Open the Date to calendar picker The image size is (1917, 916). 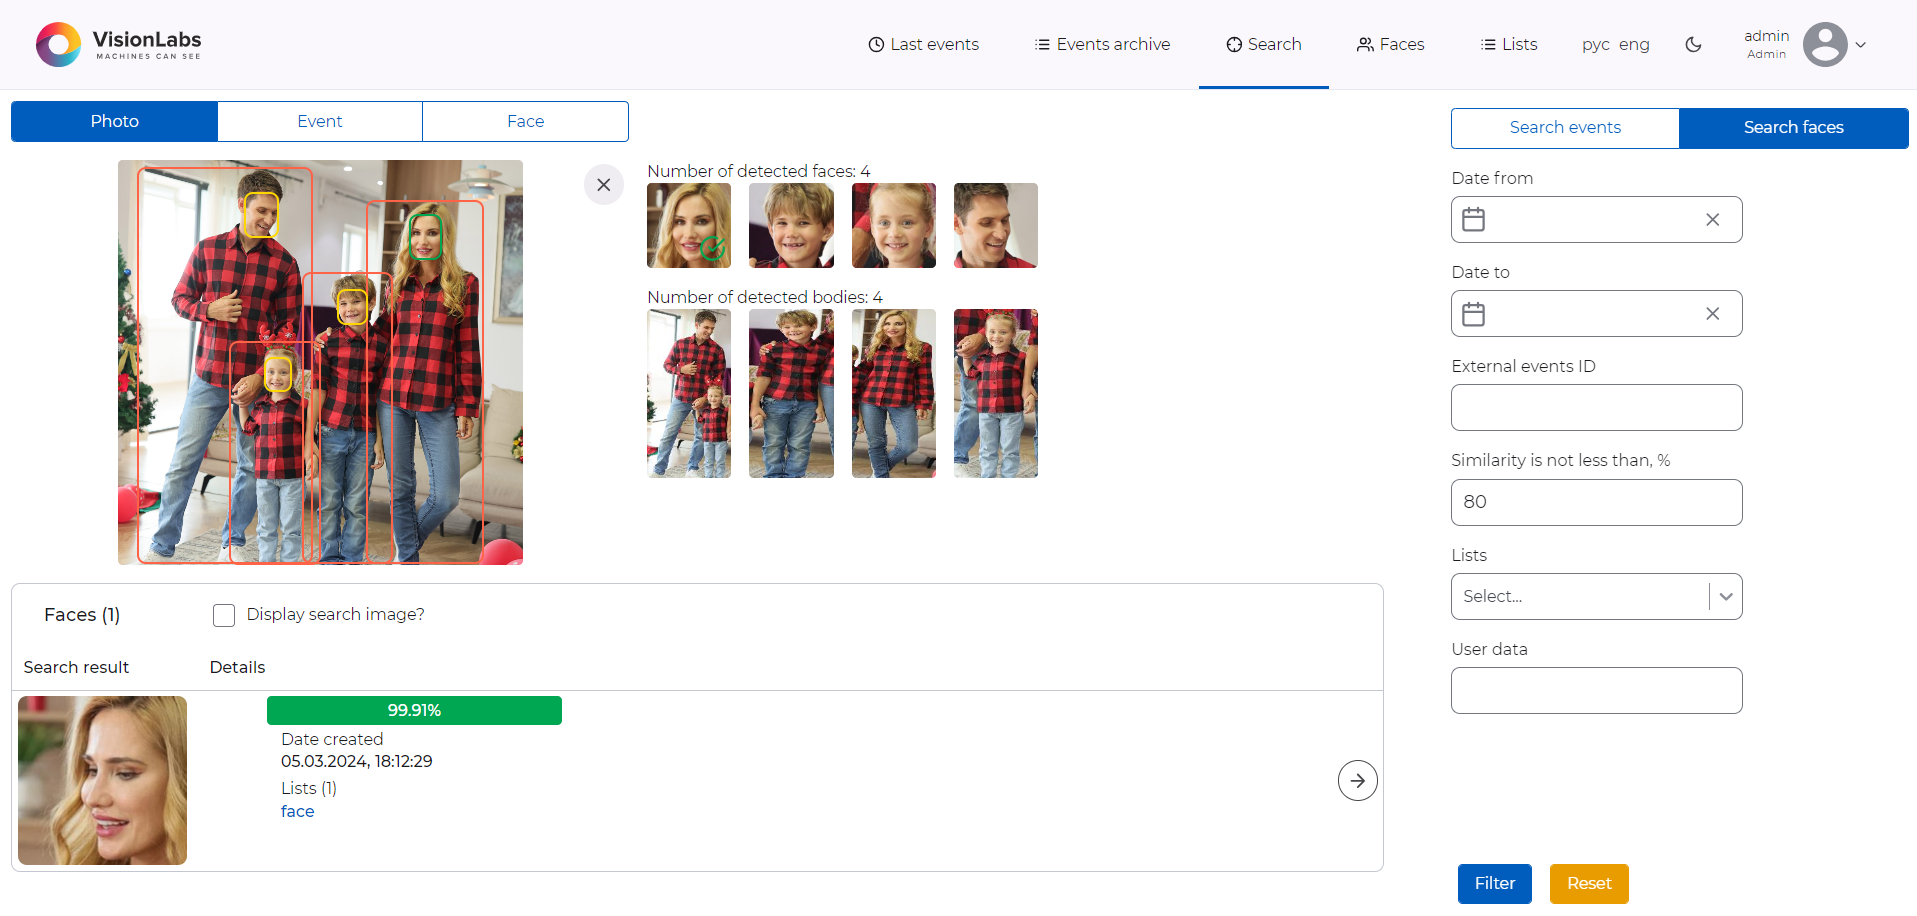click(1472, 313)
